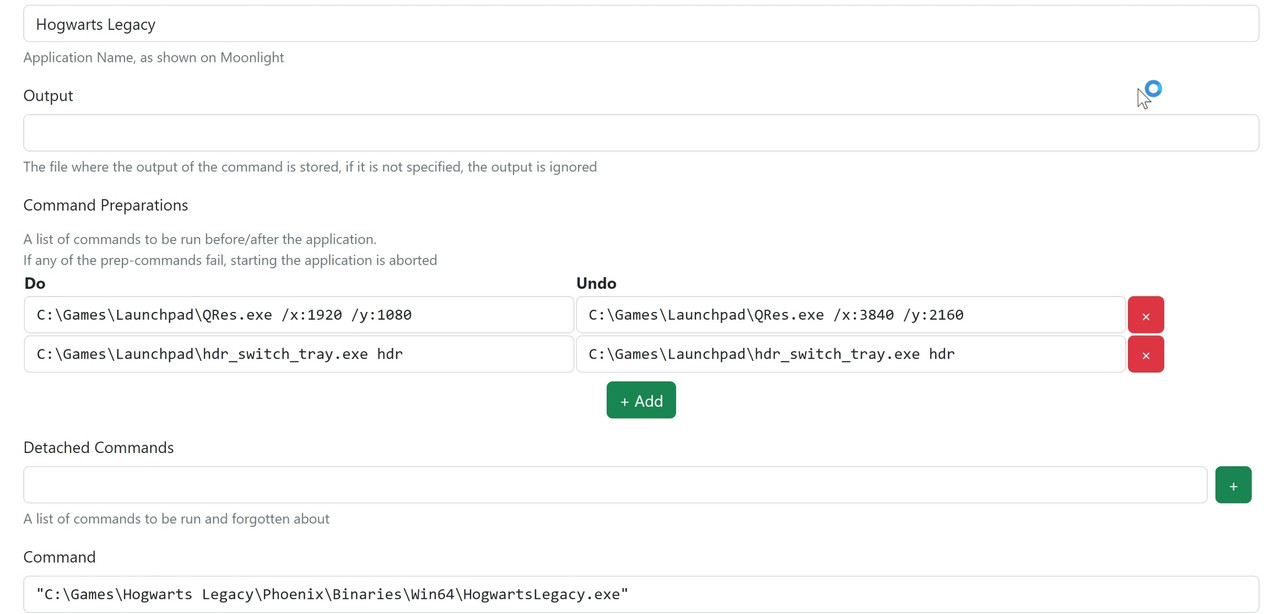Focus the empty Detached Commands field
The height and width of the screenshot is (614, 1280).
(615, 485)
